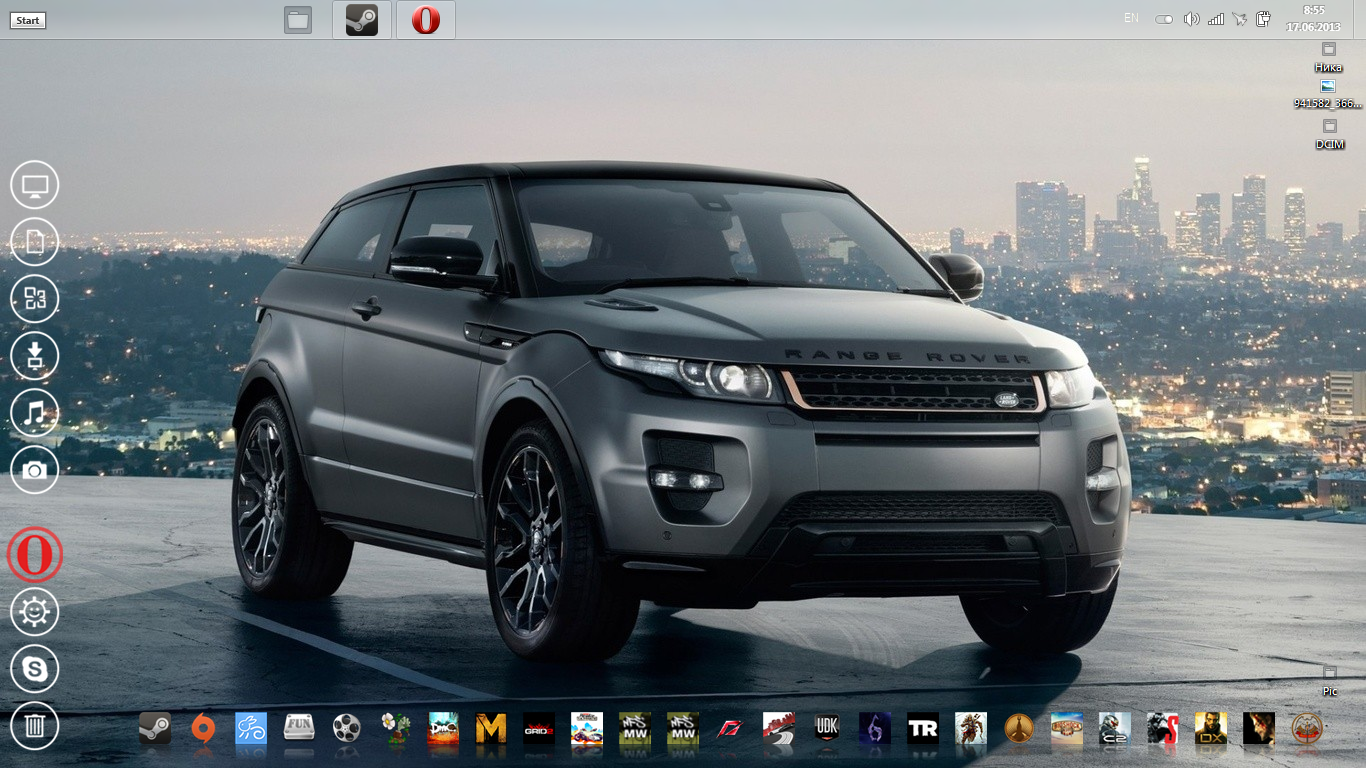Click the airplane tray icon
This screenshot has height=768, width=1366.
1240,18
